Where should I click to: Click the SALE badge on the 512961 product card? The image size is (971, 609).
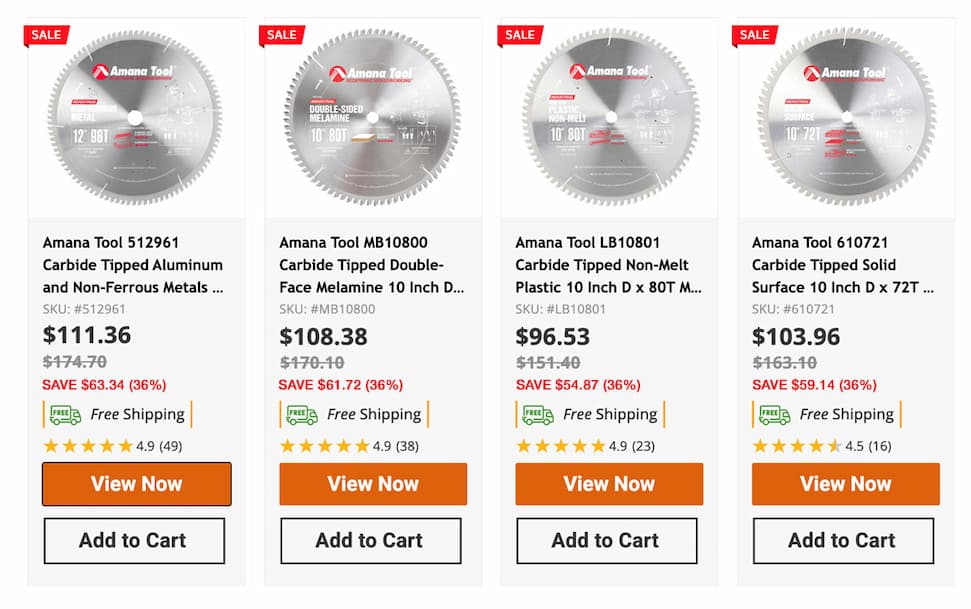point(46,34)
